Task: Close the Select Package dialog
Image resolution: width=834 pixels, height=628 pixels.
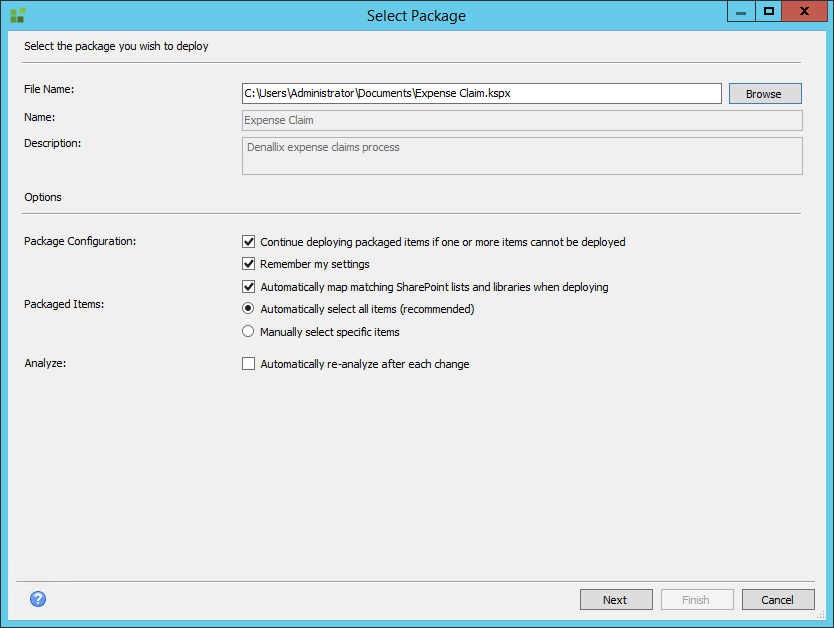Action: 805,12
